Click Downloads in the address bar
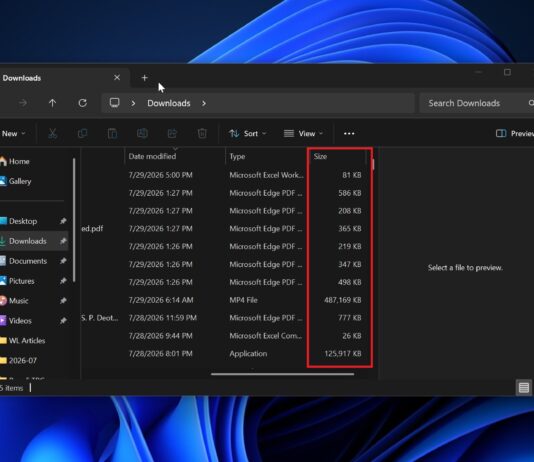The image size is (534, 462). click(169, 103)
